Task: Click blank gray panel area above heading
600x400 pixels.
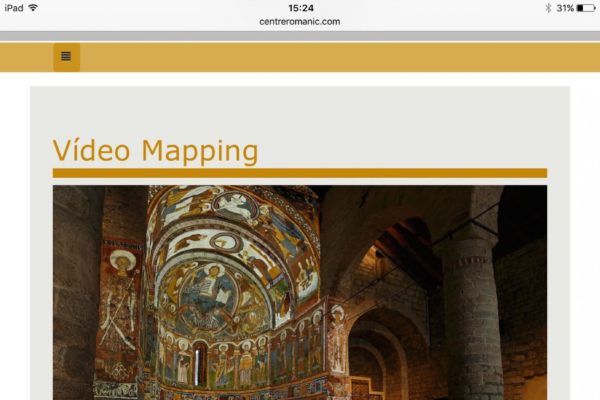Action: point(300,108)
